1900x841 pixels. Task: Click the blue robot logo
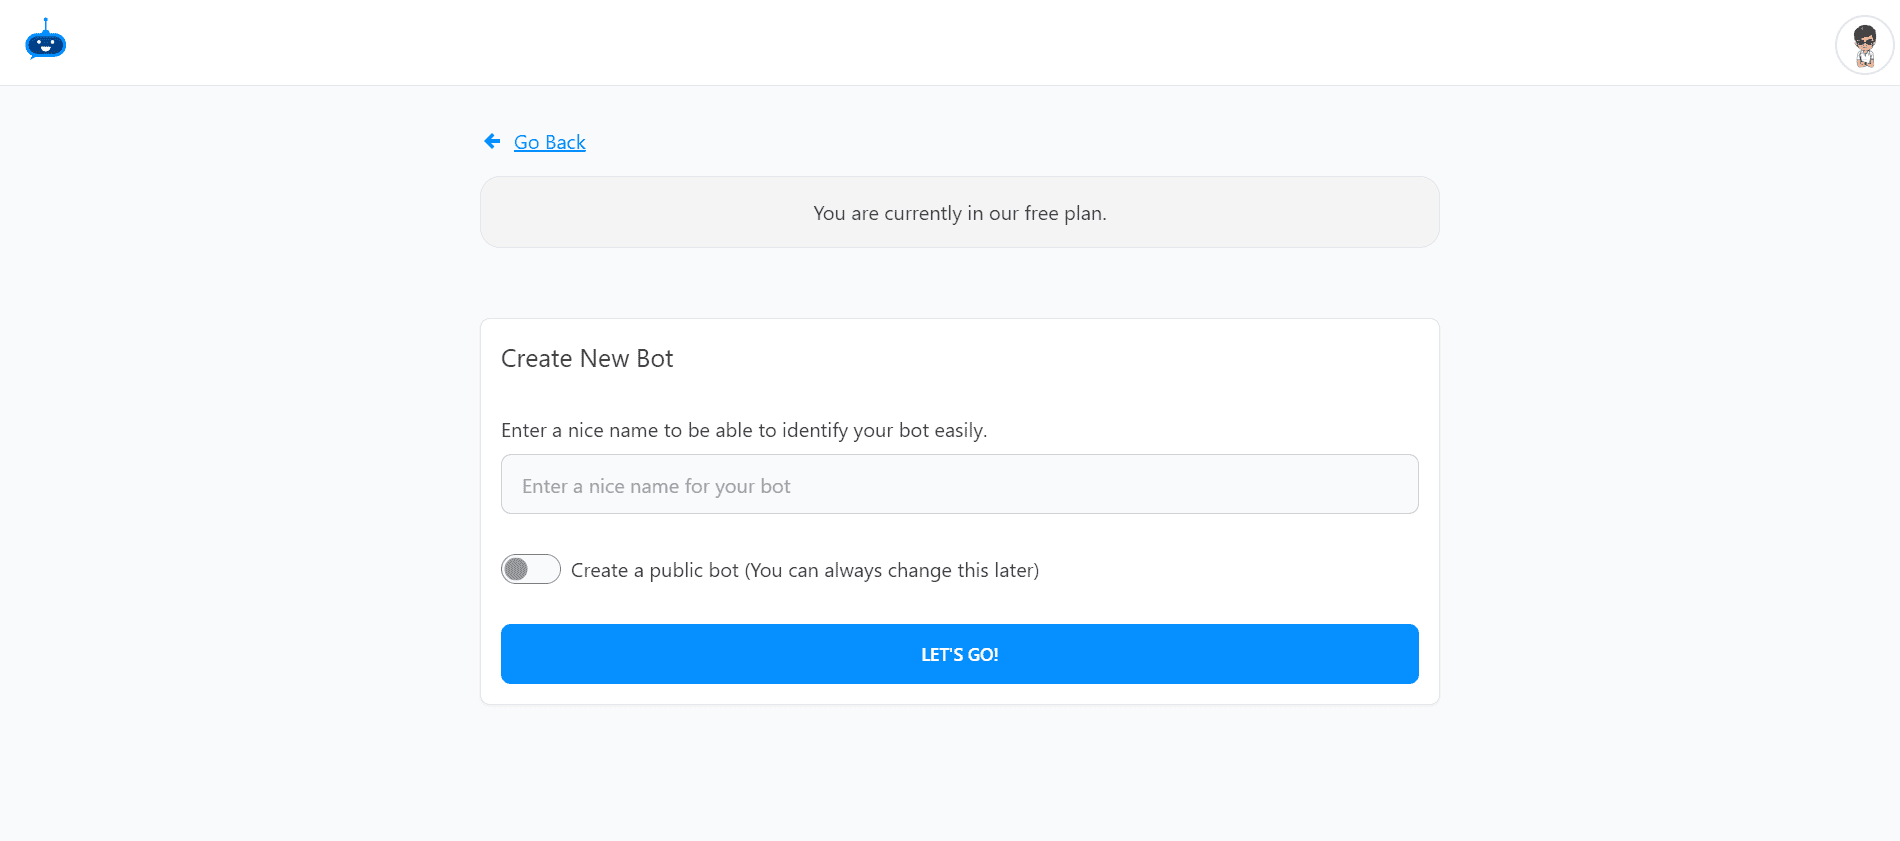[x=45, y=41]
